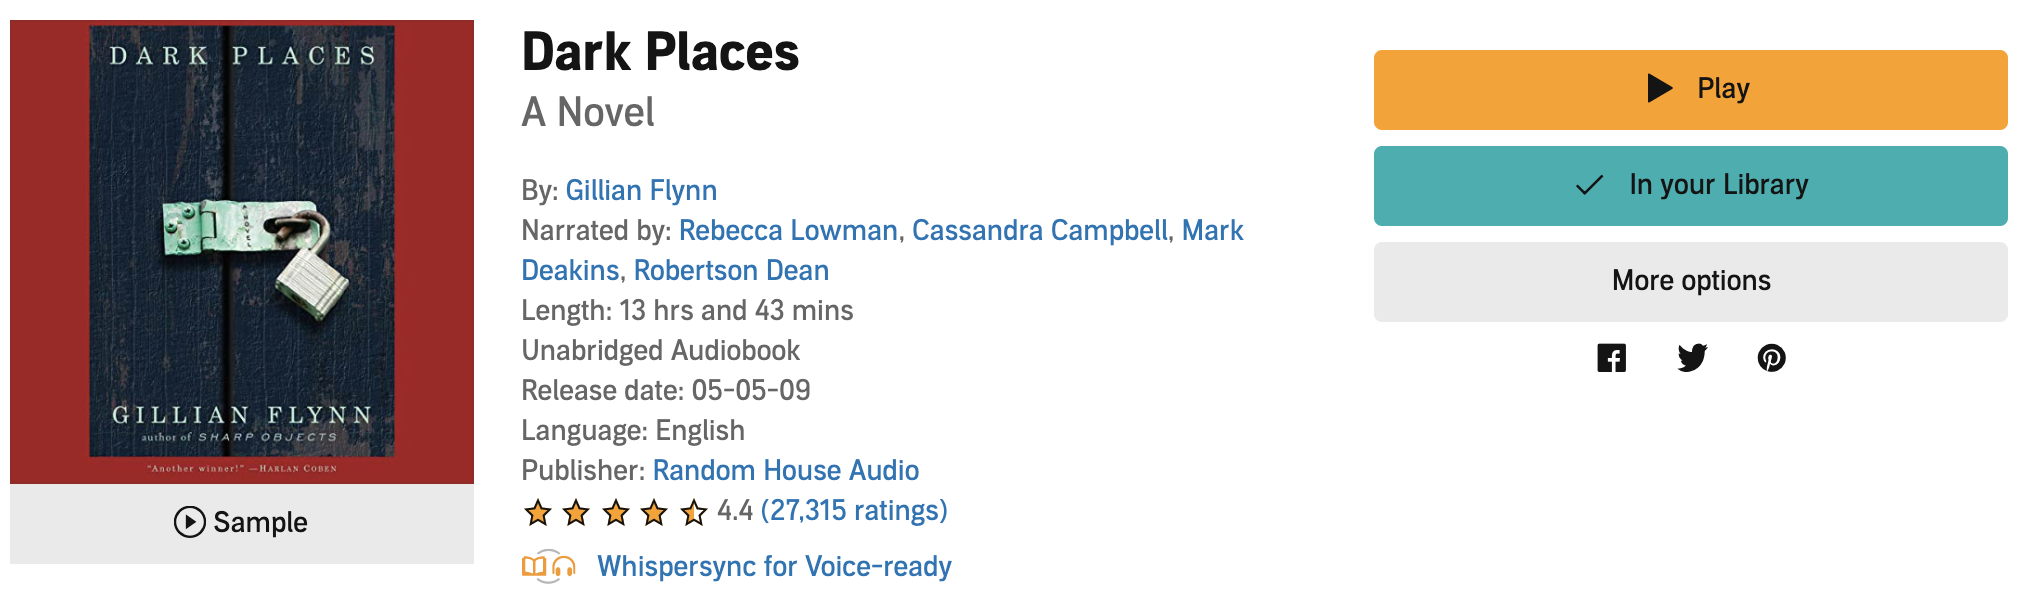Play the audiobook Sample
Screen dimensions: 2020x596
[241, 522]
